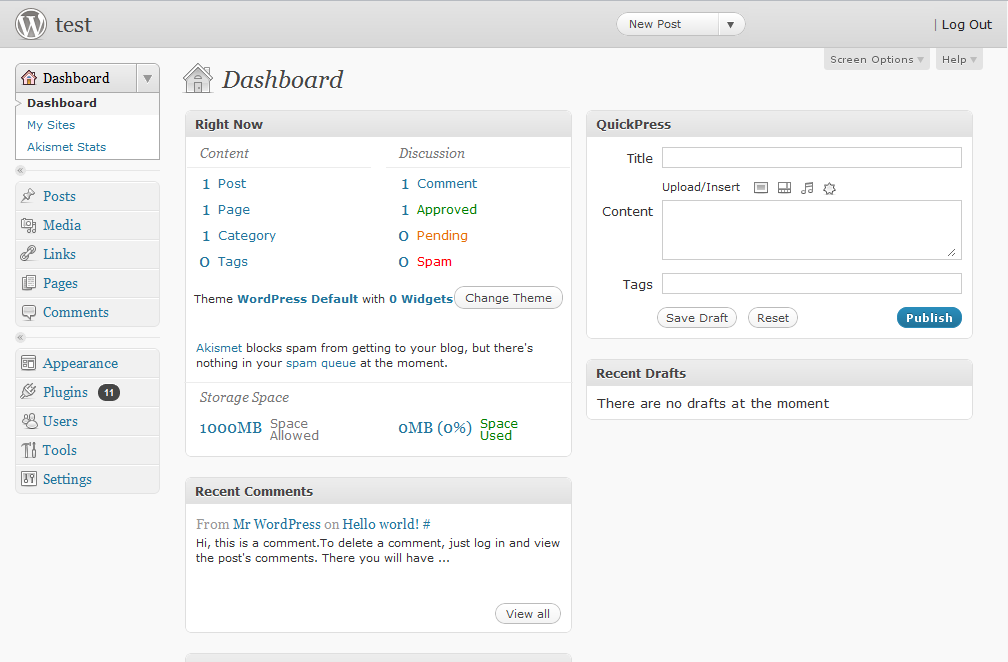1008x662 pixels.
Task: Collapse sidebar using separator arrow below Comments
Action: [21, 337]
